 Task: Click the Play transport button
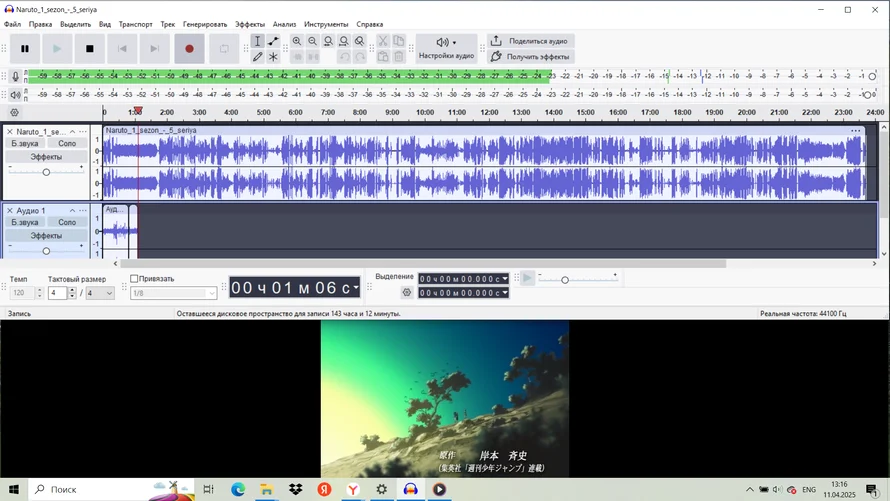57,49
